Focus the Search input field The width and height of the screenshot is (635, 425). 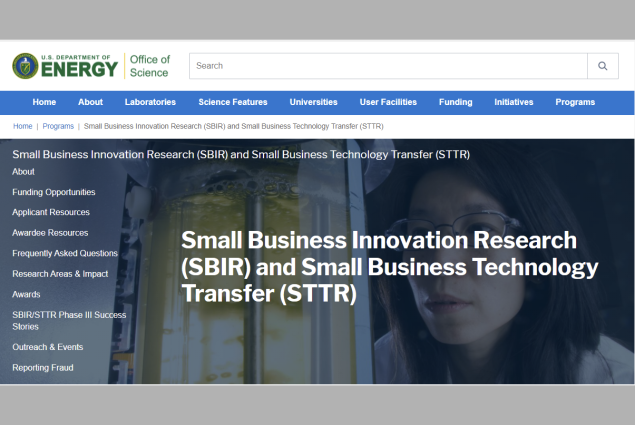pos(388,66)
